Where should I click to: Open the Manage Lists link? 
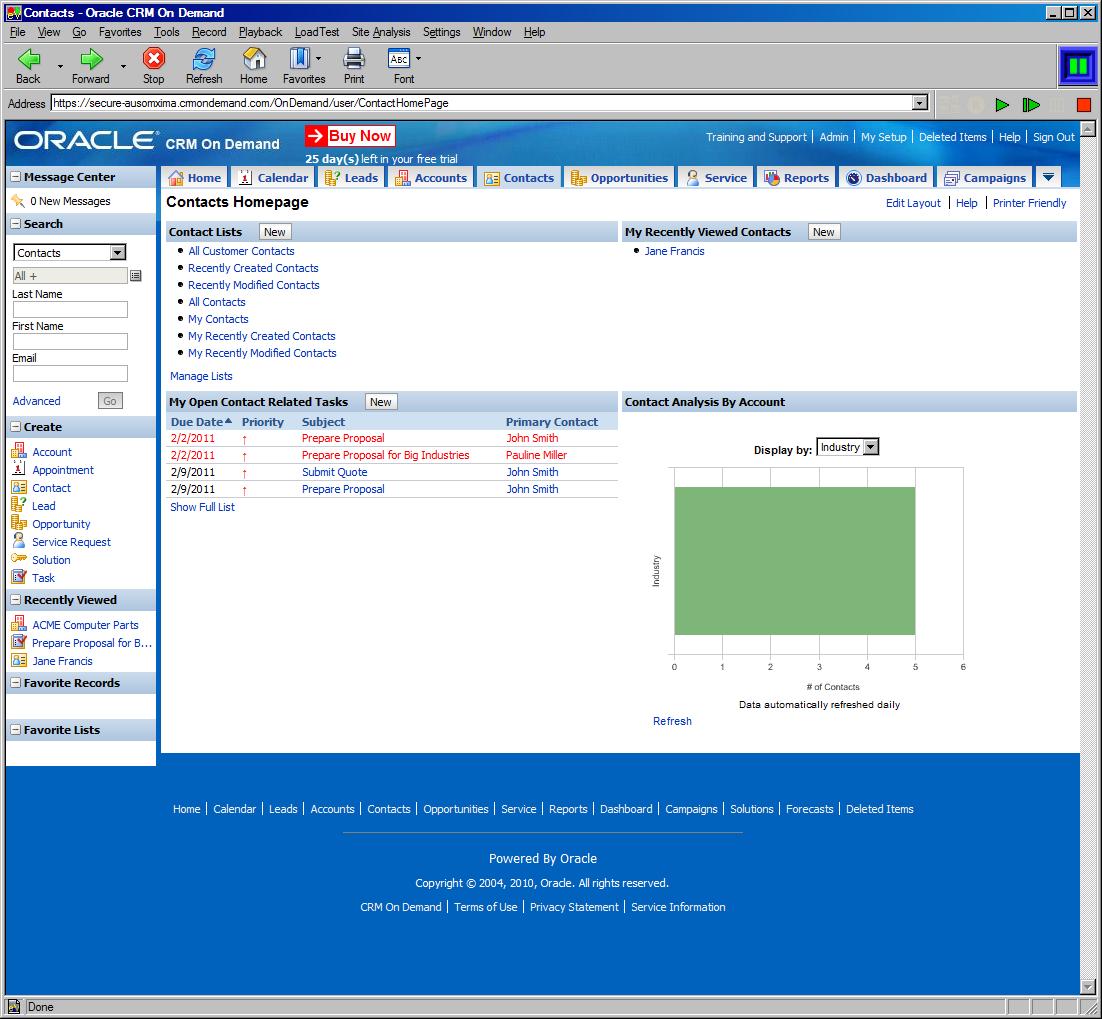click(201, 376)
